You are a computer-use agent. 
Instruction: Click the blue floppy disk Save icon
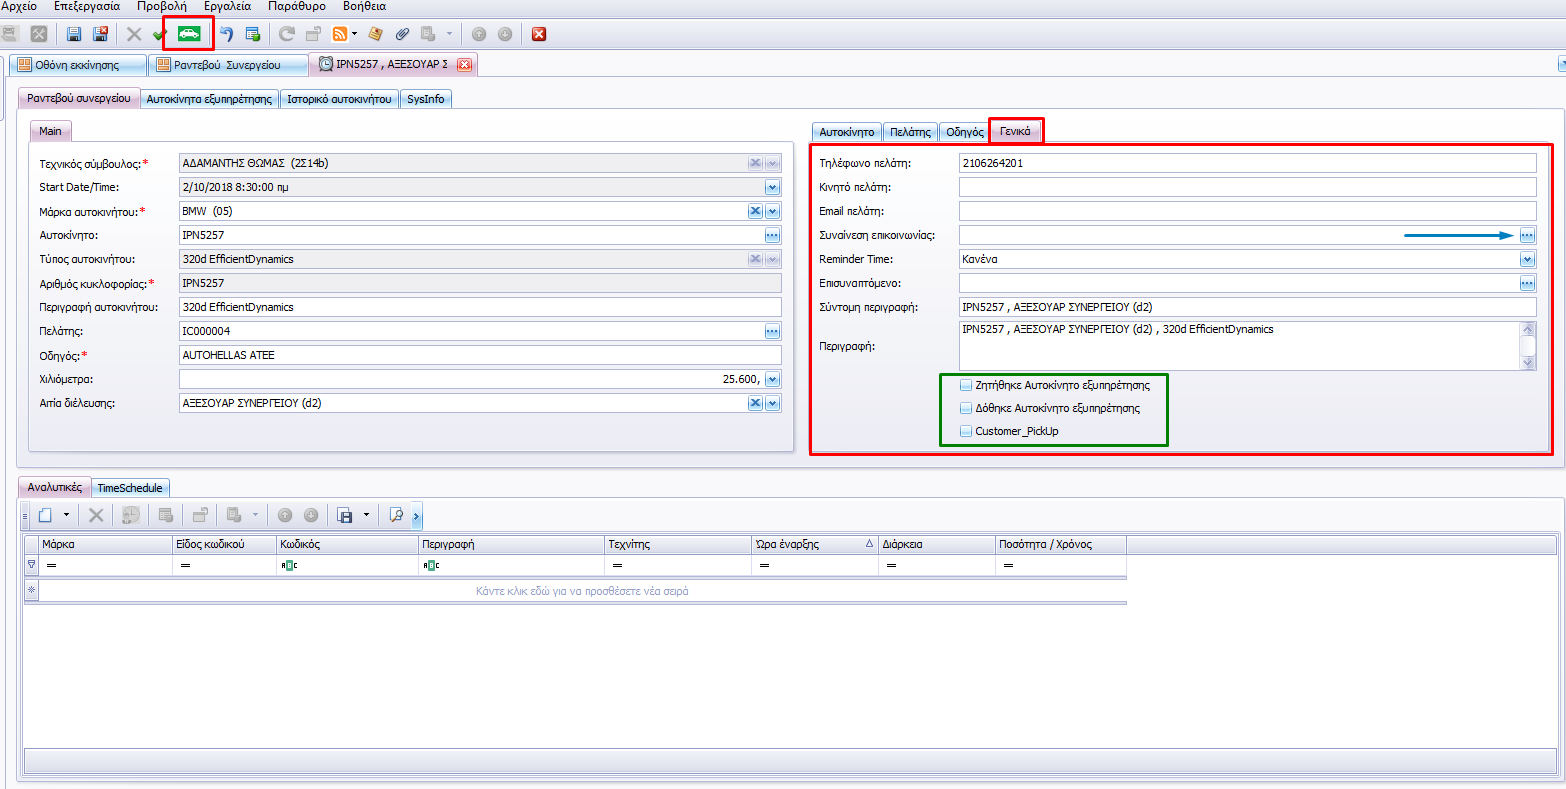pyautogui.click(x=74, y=34)
